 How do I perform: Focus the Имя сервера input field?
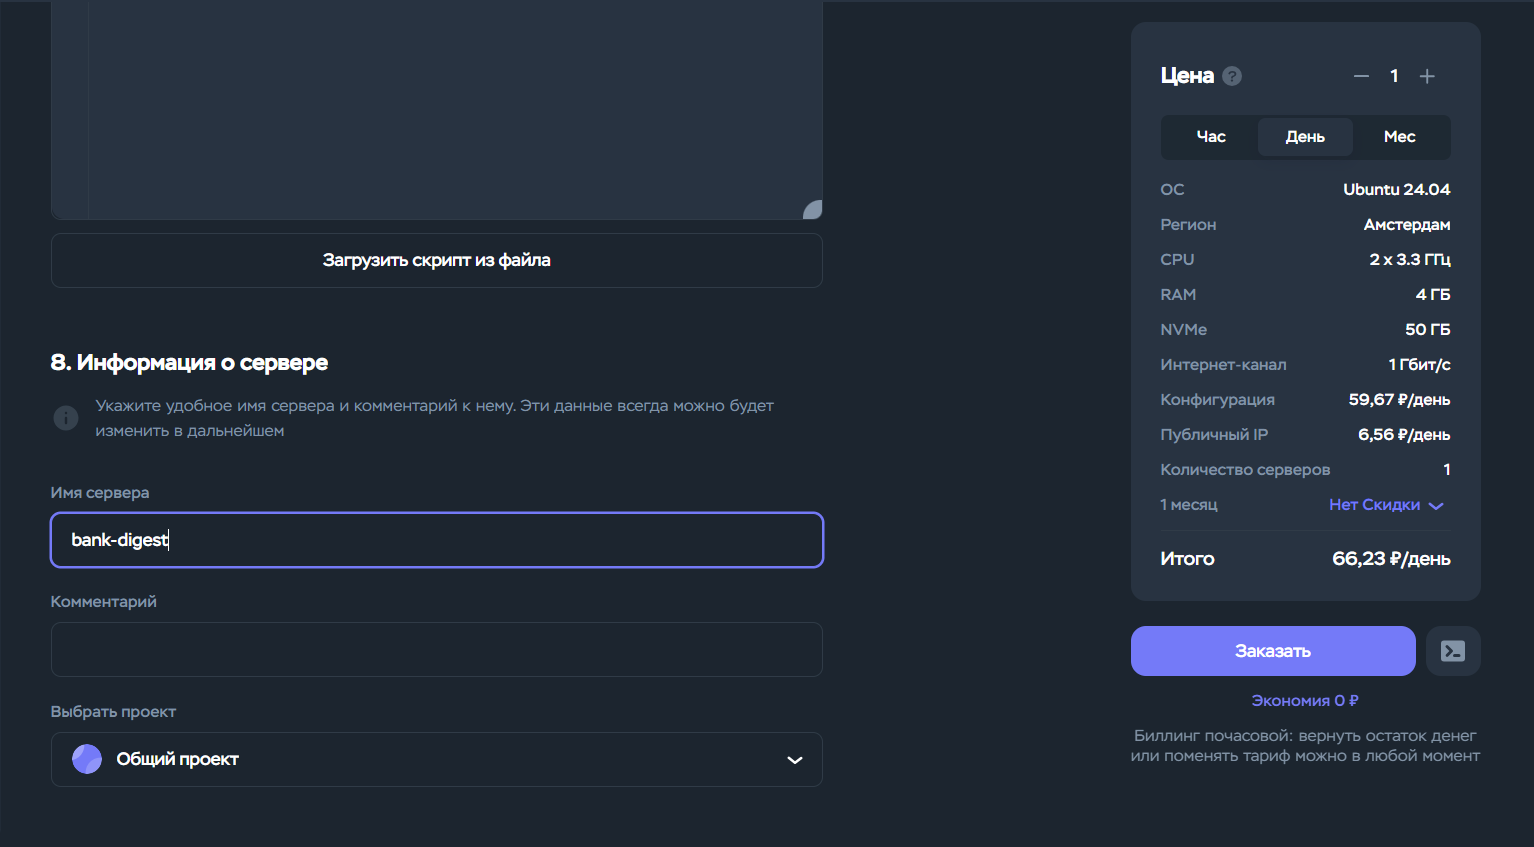[437, 540]
